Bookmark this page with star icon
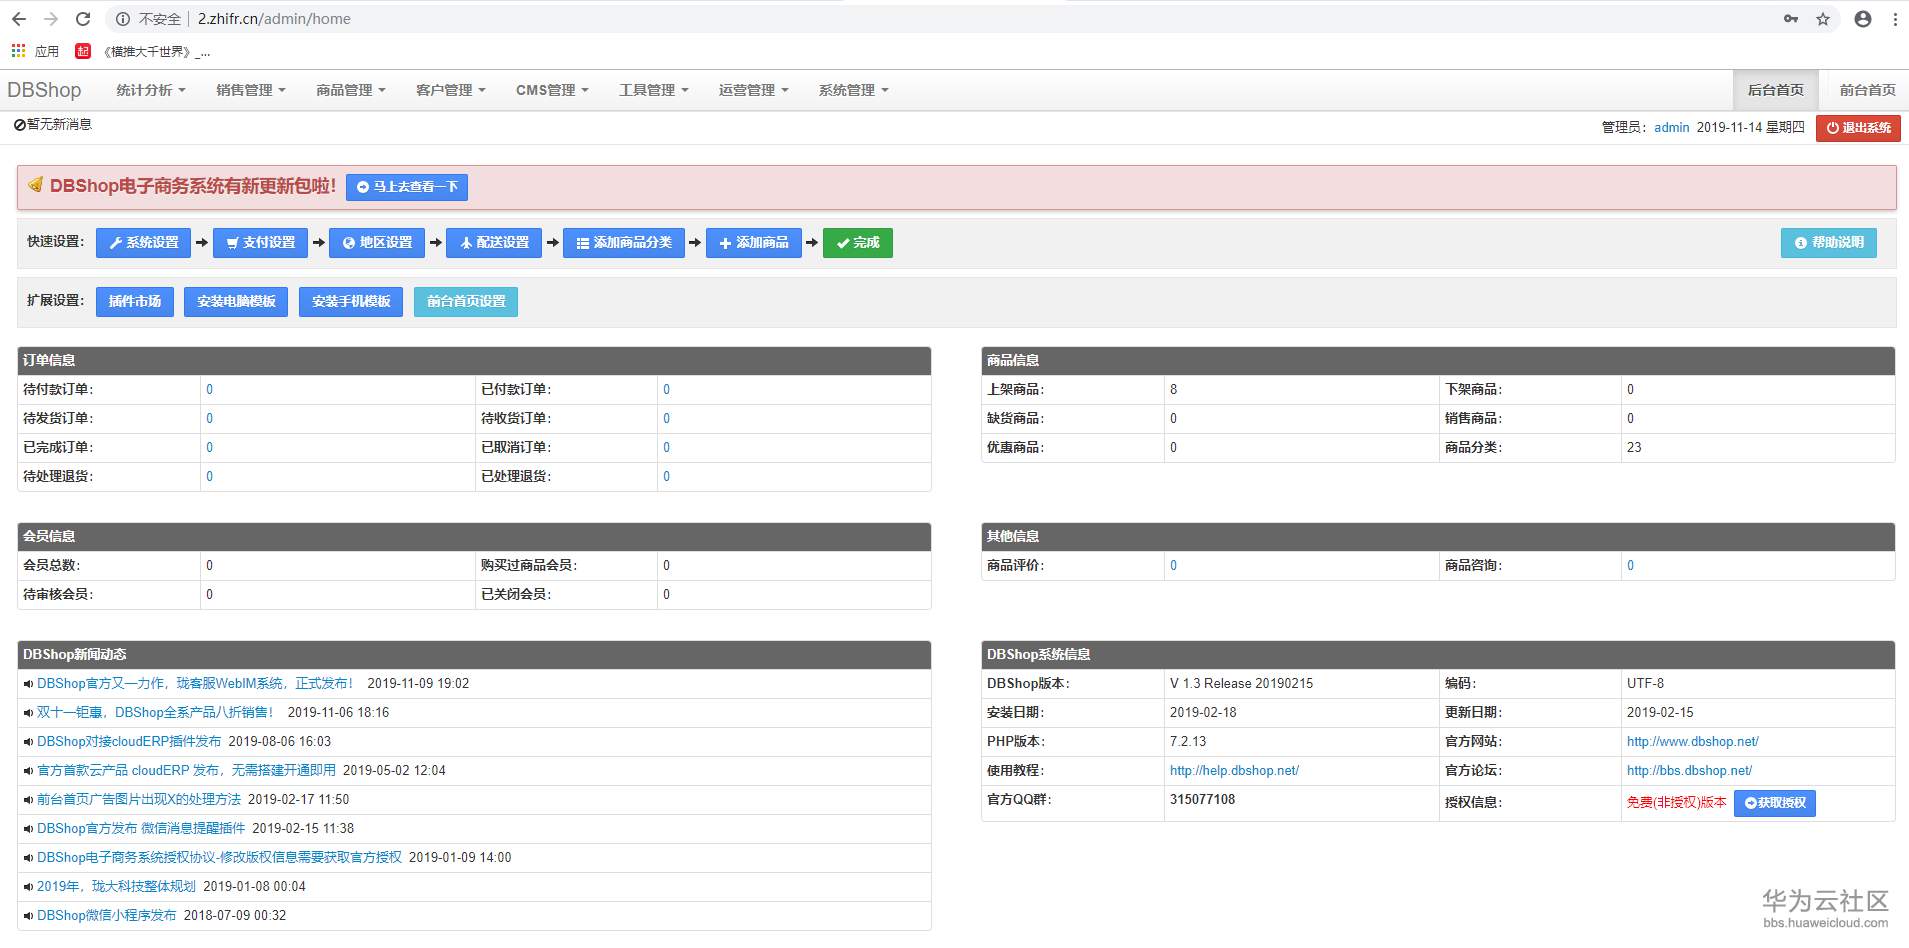This screenshot has height=948, width=1909. (1823, 19)
